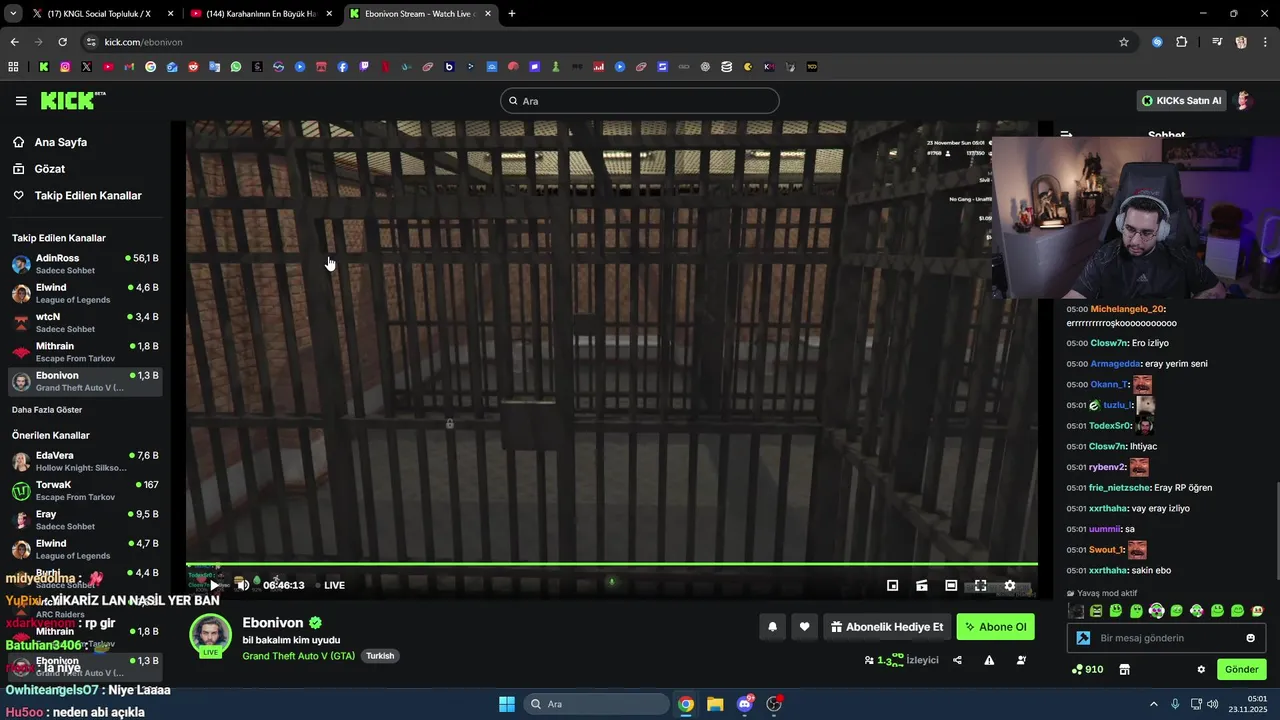Open the browser extensions puzzle icon
The image size is (1280, 720).
(1181, 42)
